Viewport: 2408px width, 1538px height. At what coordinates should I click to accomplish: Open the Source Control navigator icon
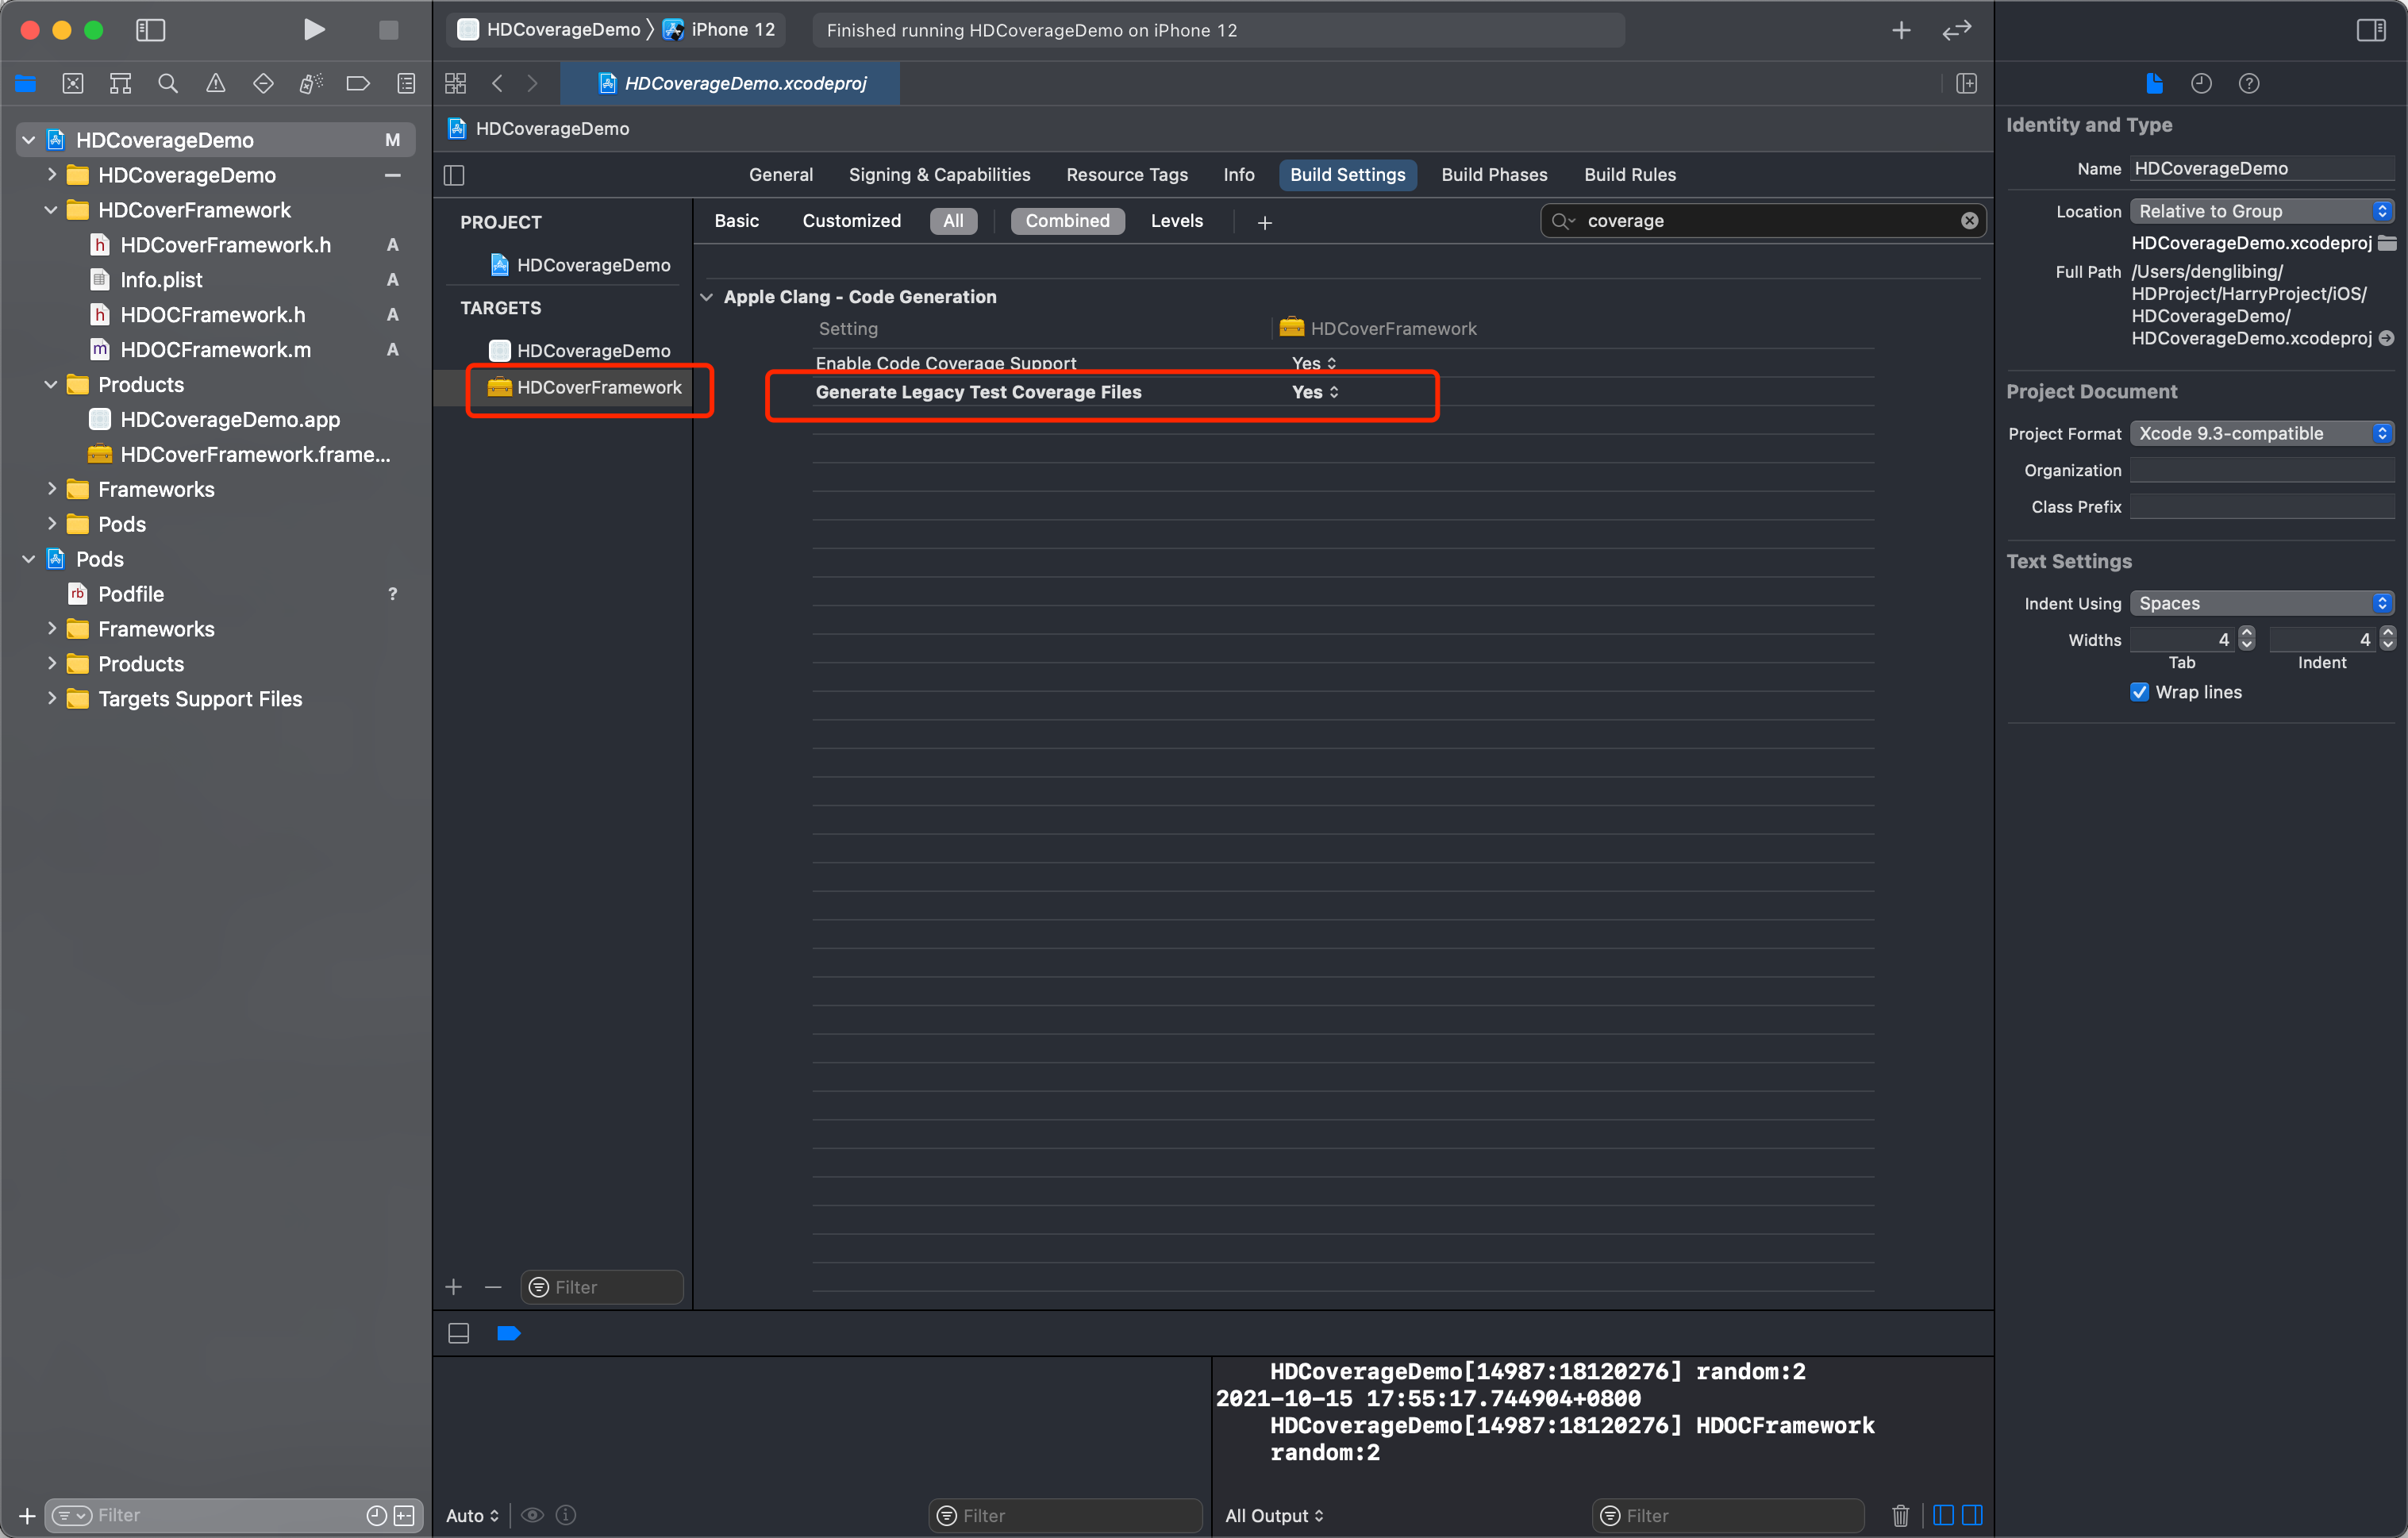[73, 83]
